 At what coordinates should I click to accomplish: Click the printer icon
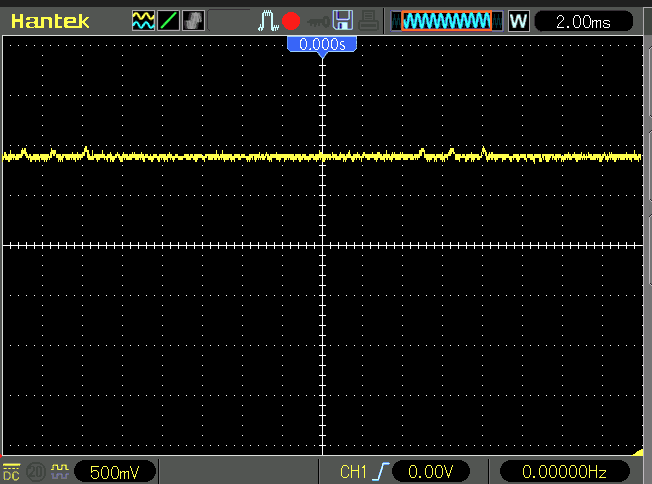[368, 20]
